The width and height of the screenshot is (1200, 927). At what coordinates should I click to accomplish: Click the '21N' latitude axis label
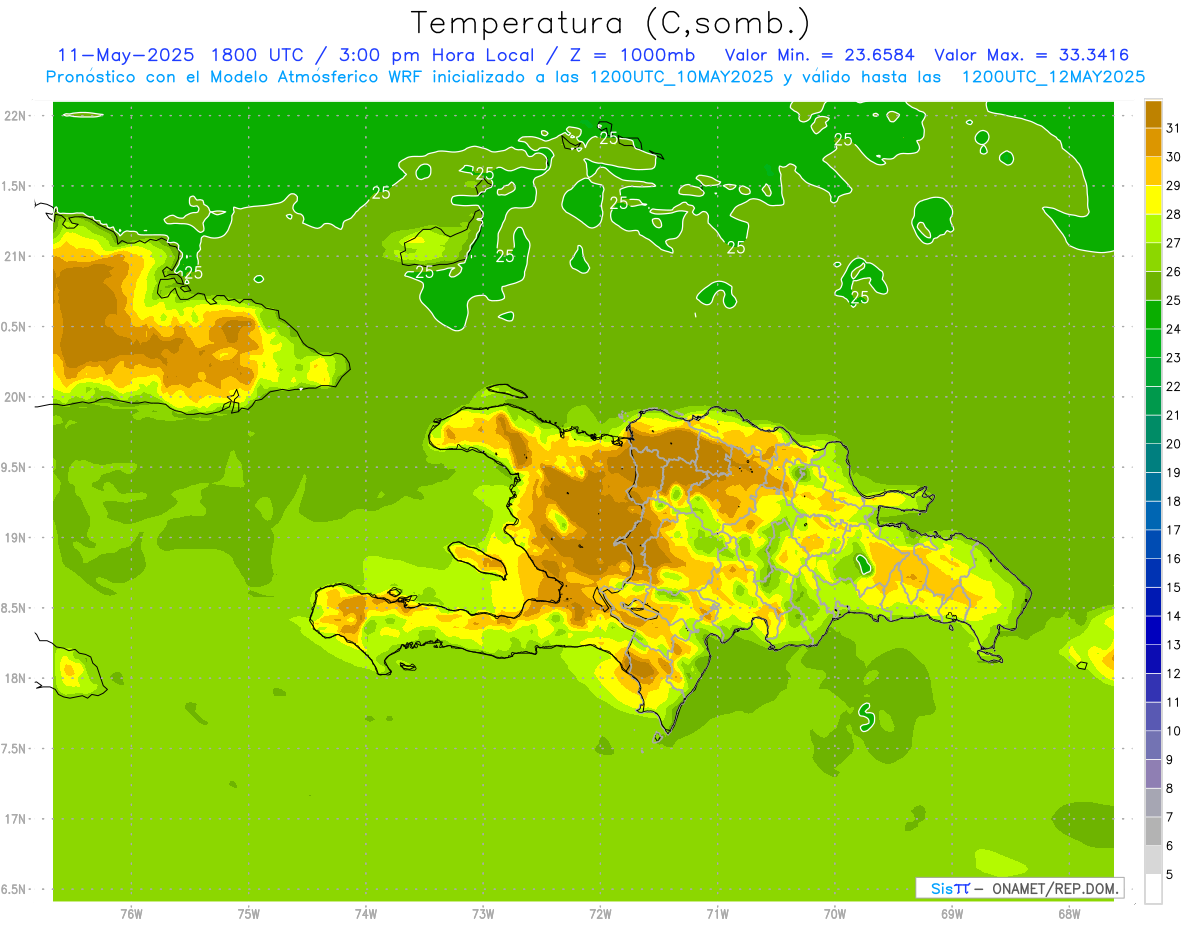pyautogui.click(x=14, y=256)
